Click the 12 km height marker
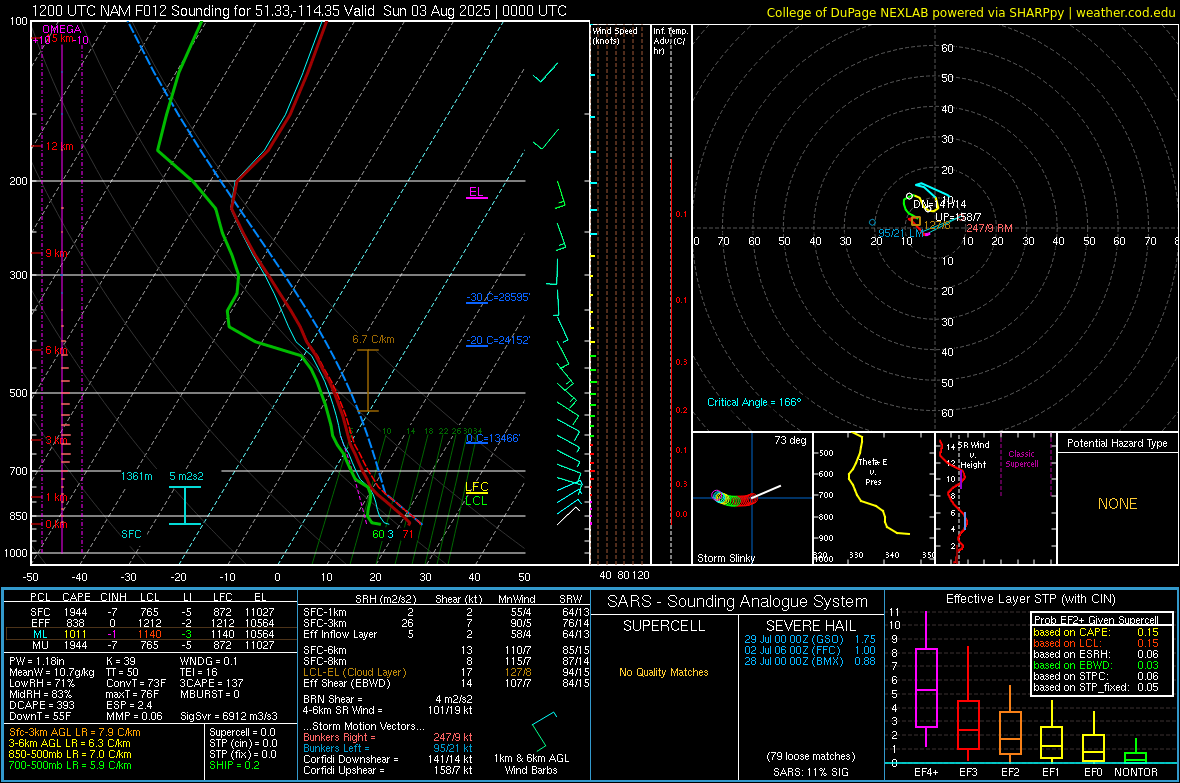 click(x=59, y=146)
